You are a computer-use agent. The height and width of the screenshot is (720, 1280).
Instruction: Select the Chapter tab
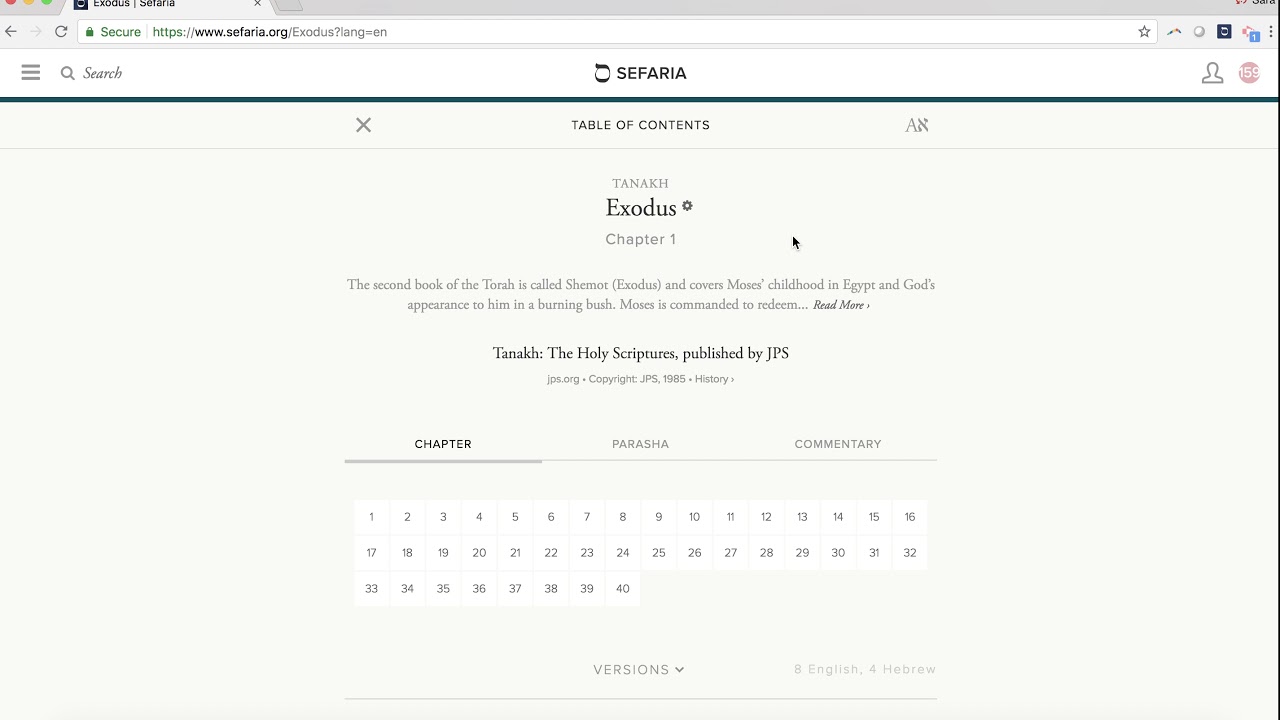point(443,444)
